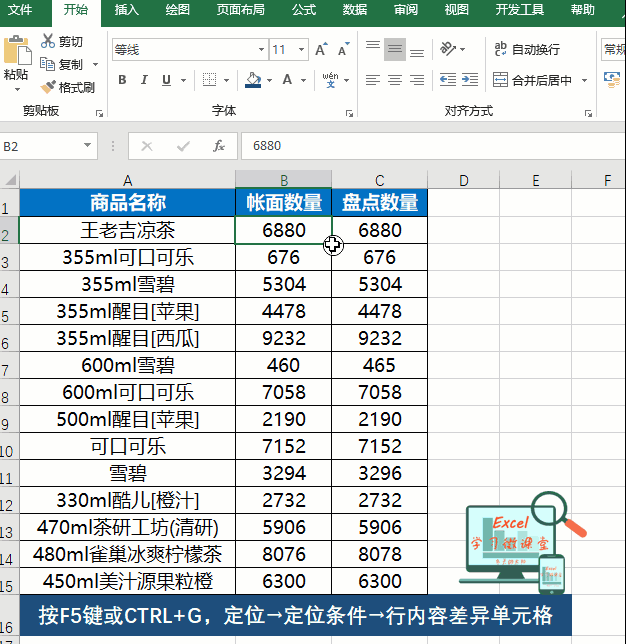Open the 合并后居中 dropdown arrow
The image size is (626, 644).
click(x=584, y=80)
